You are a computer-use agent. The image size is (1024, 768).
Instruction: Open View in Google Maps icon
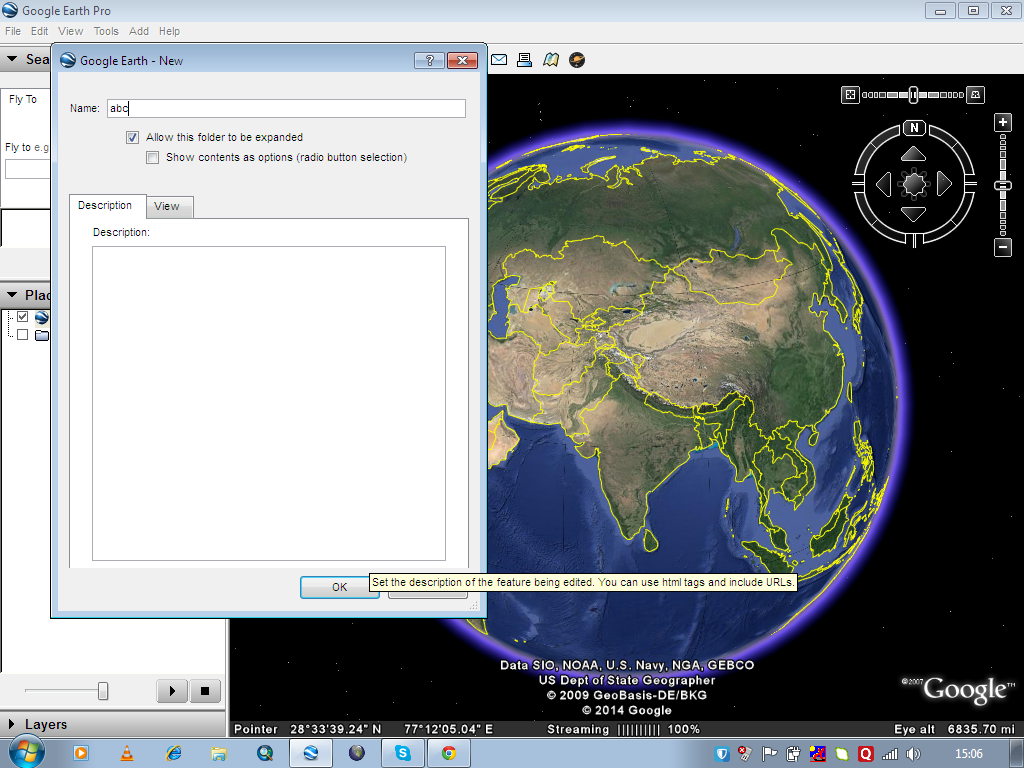coord(551,60)
